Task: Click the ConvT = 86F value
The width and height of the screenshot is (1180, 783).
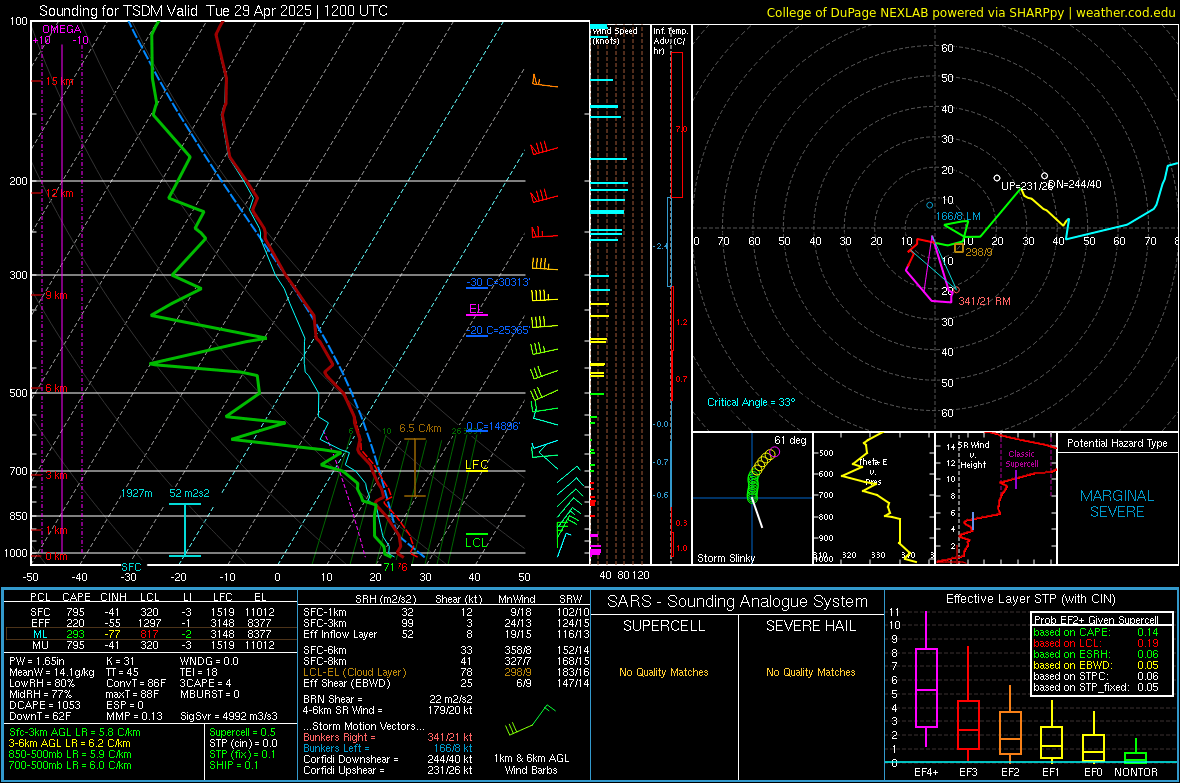Action: (x=135, y=683)
